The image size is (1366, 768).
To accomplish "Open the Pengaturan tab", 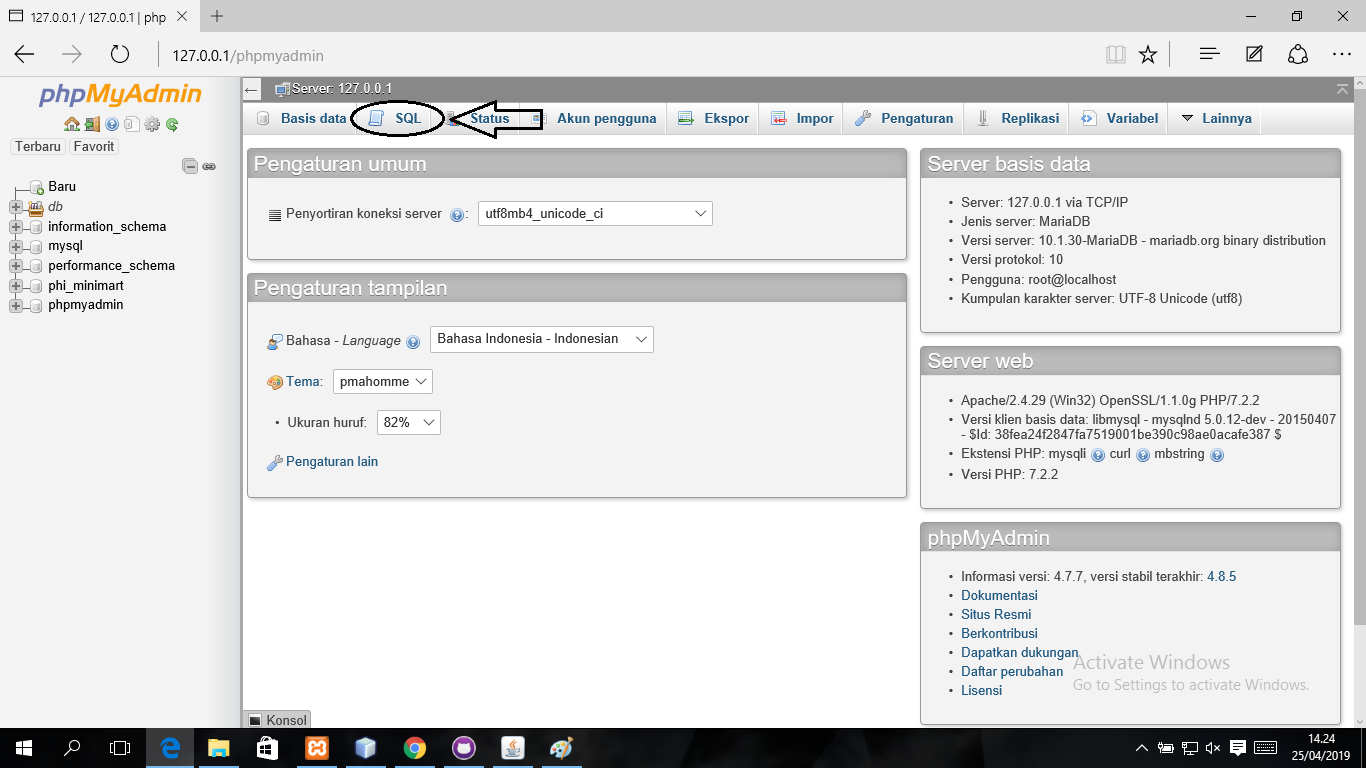I will pos(904,118).
